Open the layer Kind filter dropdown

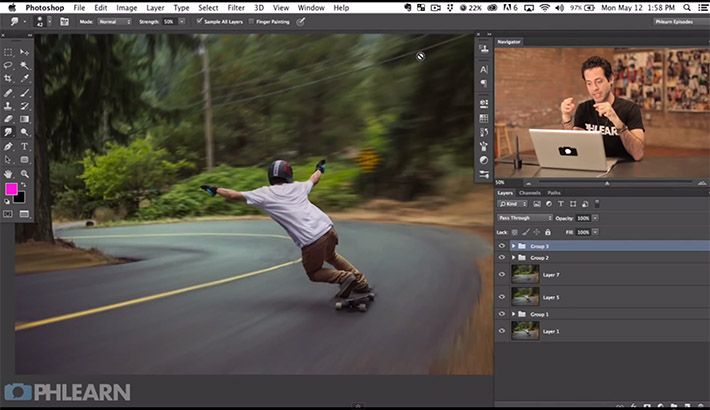click(513, 204)
